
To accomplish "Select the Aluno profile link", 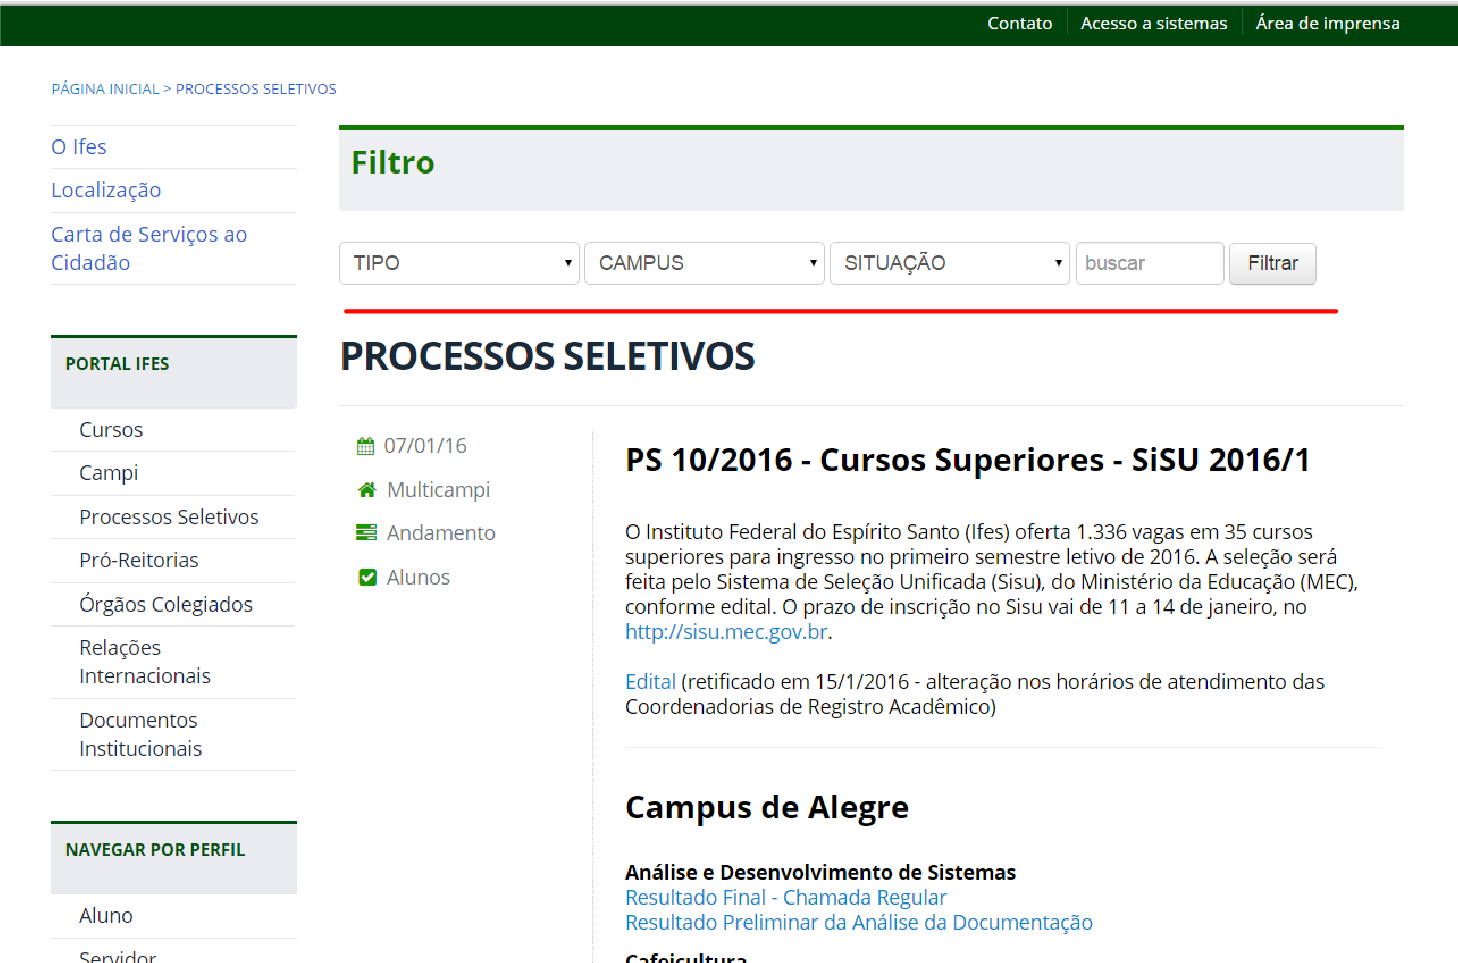I will click(x=105, y=915).
